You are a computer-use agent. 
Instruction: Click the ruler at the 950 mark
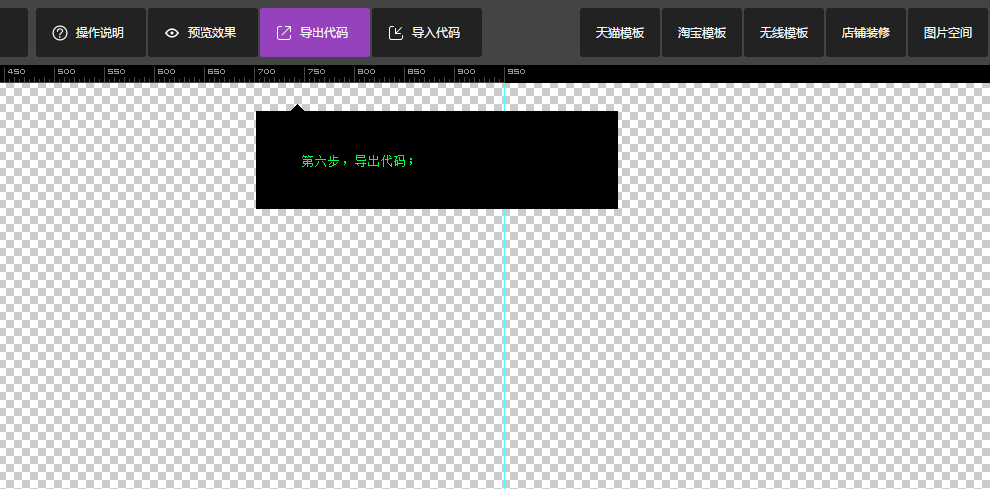click(516, 72)
